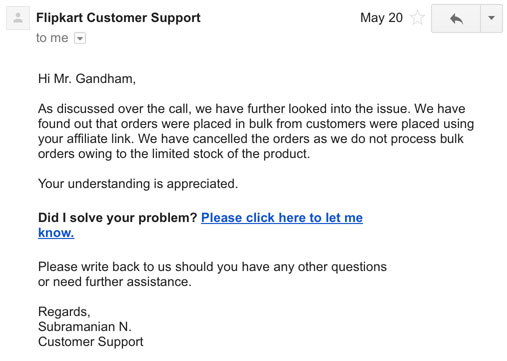Click the bold 'Did I solve your problem?' text
The image size is (507, 361).
click(118, 218)
